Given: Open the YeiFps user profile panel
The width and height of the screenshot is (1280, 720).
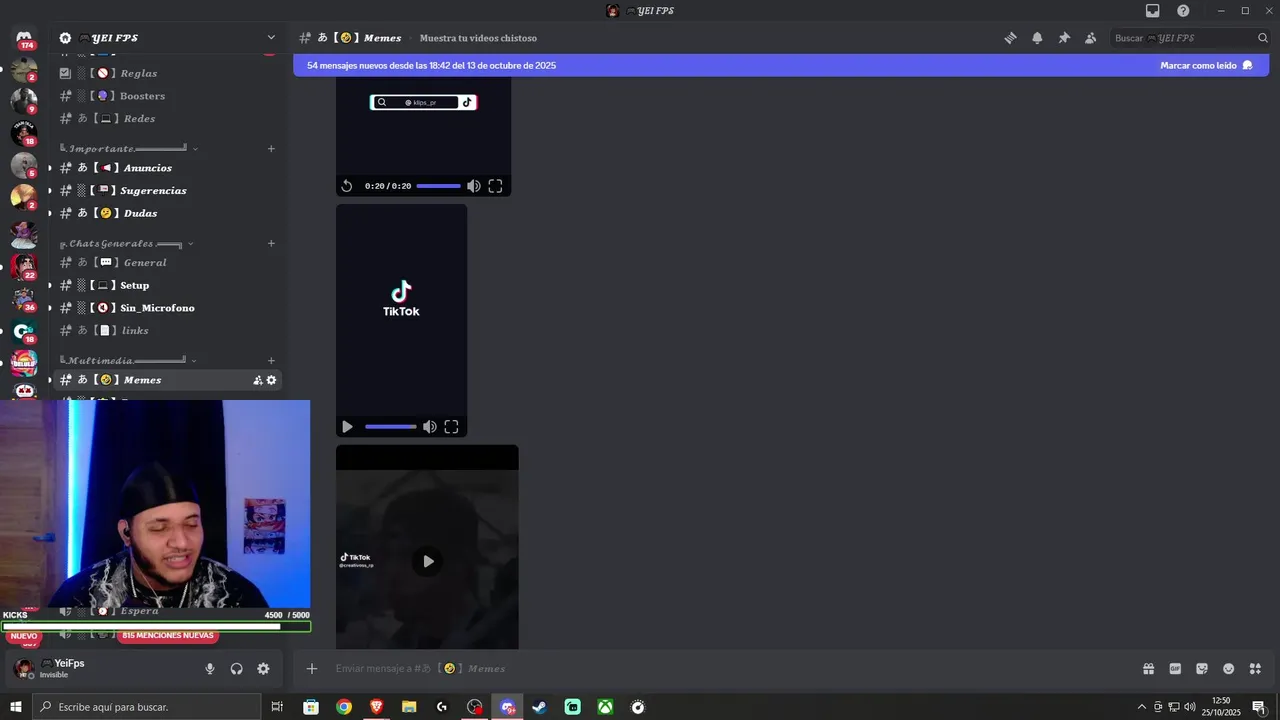Looking at the screenshot, I should coord(62,668).
